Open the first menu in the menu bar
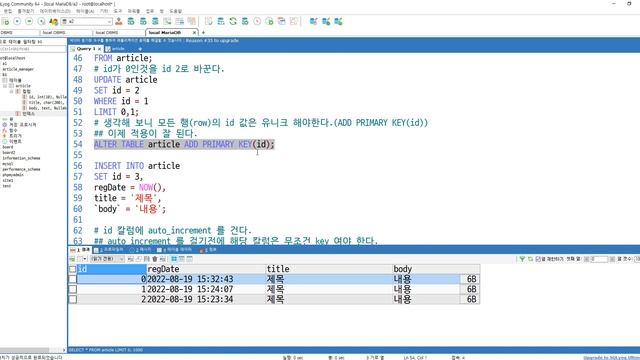The image size is (640, 360). 8,11
